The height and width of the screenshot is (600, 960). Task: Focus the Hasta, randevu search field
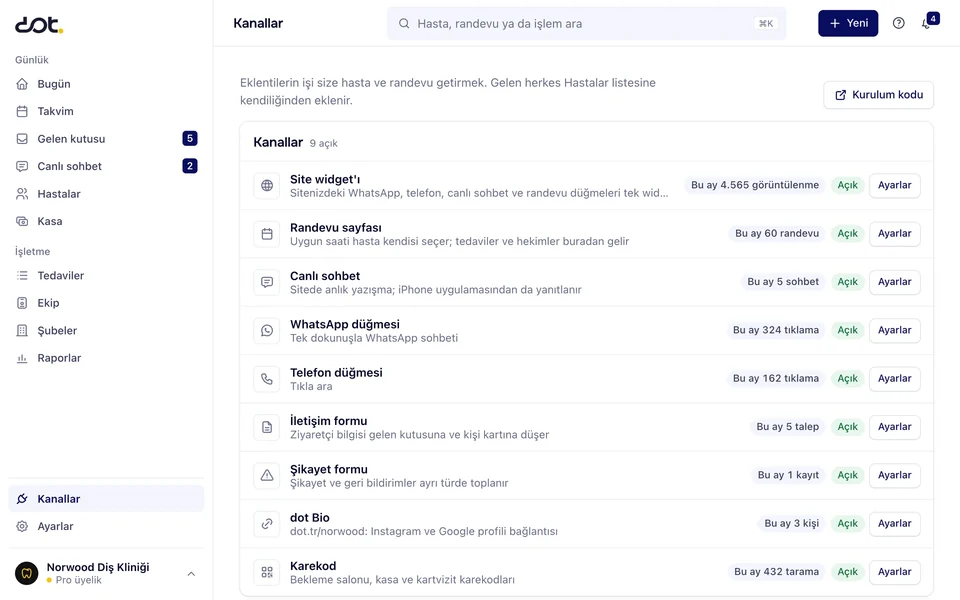587,23
